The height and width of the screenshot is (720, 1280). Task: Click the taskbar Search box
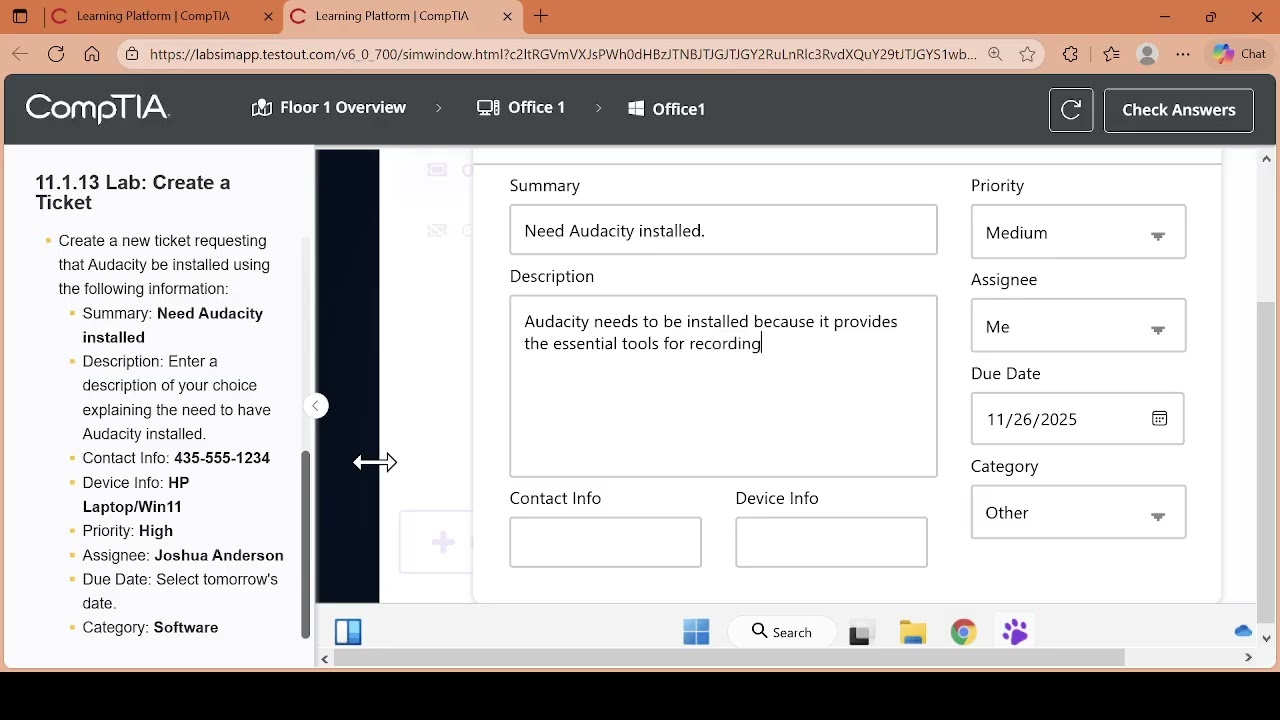pos(782,632)
